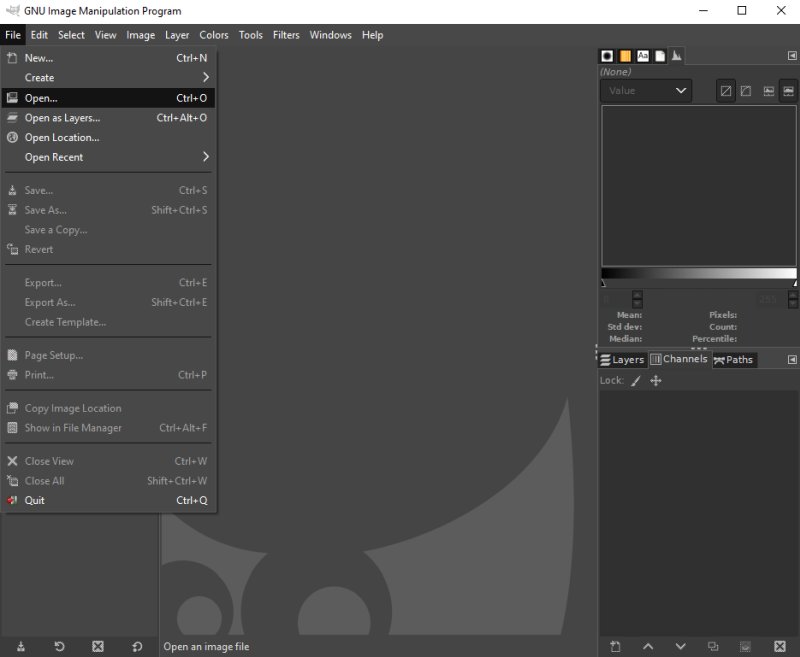The width and height of the screenshot is (800, 657).
Task: Click save tool preset icon at bottom left
Action: click(21, 646)
